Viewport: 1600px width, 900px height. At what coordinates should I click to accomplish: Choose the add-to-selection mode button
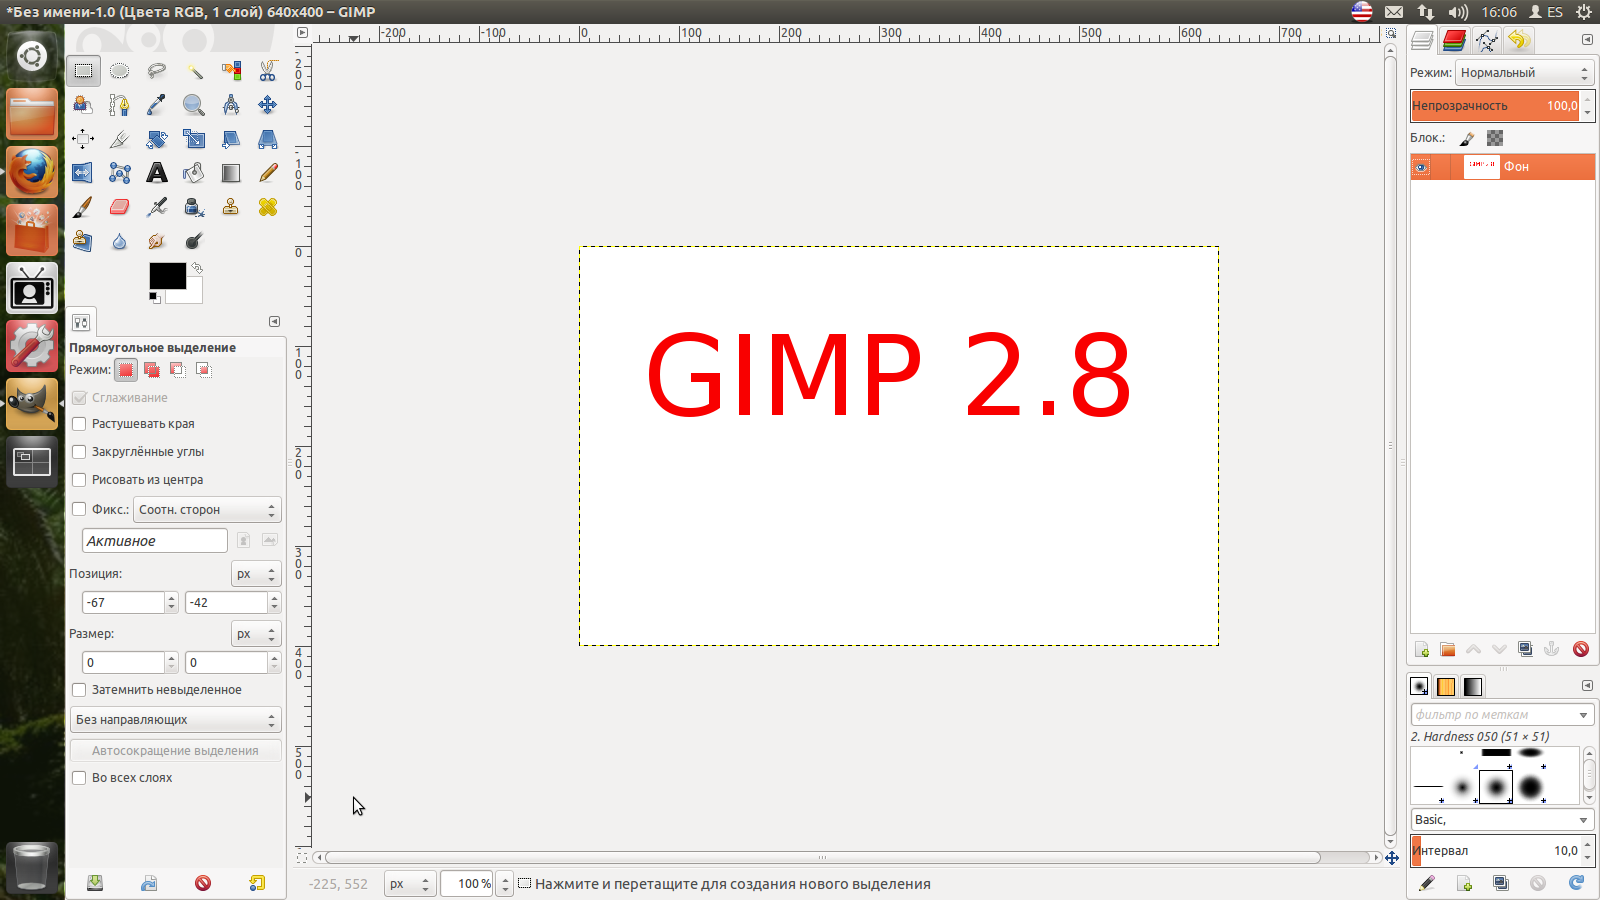tap(152, 370)
